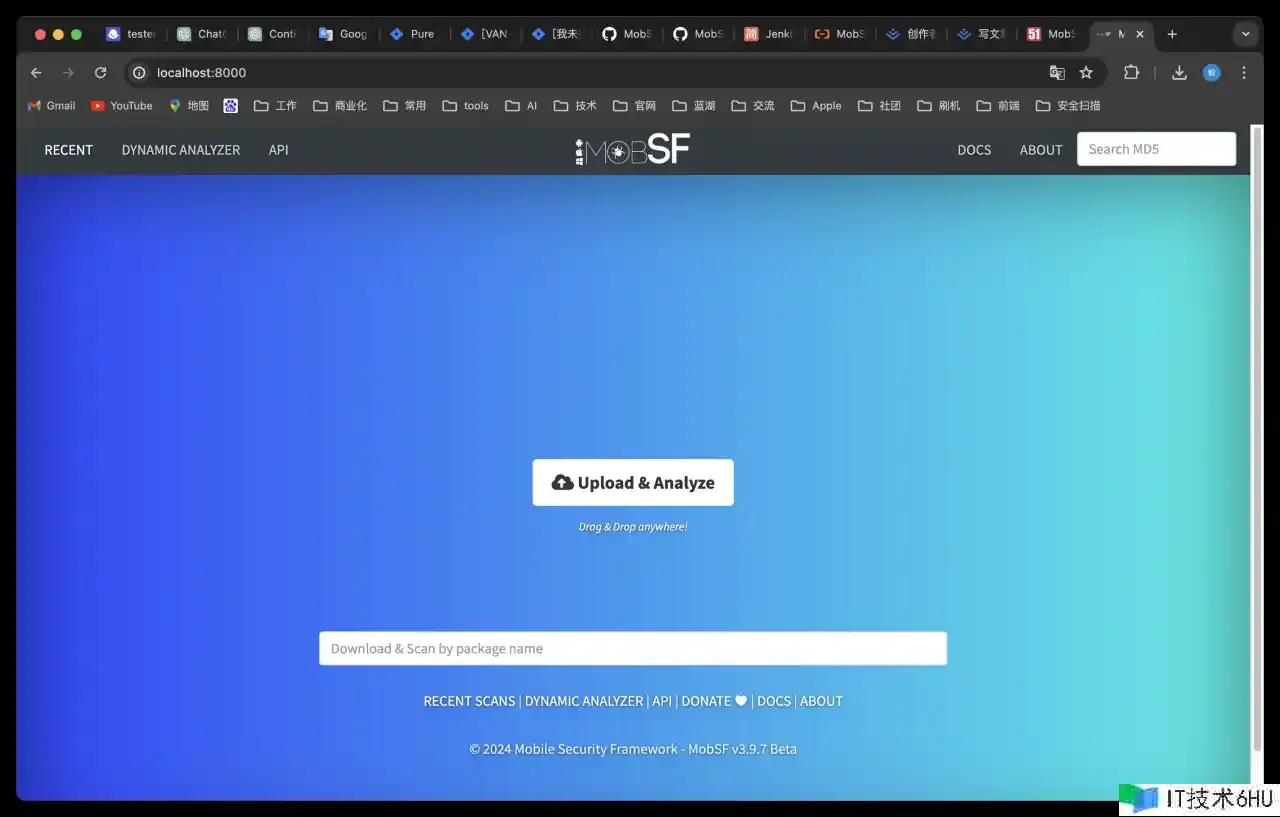This screenshot has height=817, width=1280.
Task: Reload the localhost:8000 page
Action: (x=100, y=72)
